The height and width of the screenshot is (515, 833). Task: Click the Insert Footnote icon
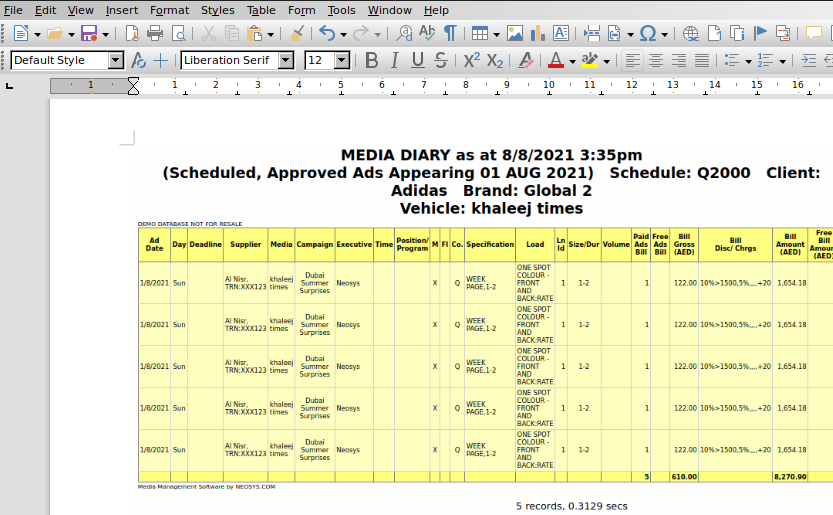pyautogui.click(x=715, y=33)
